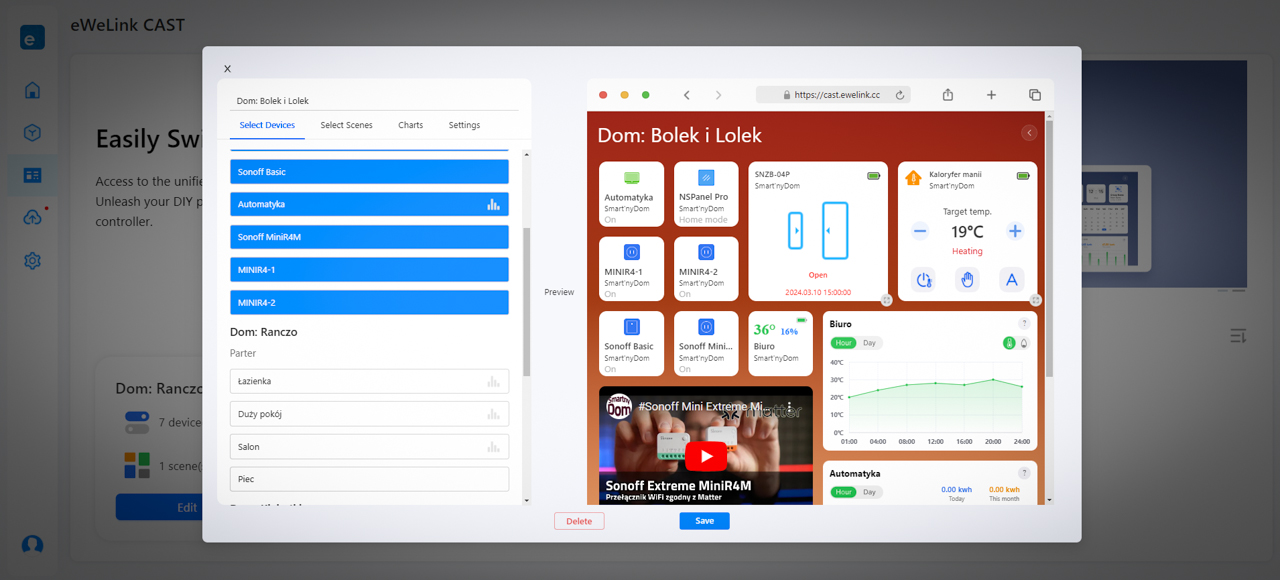Viewport: 1280px width, 580px height.
Task: Click the user profile avatar in the sidebar
Action: 32,544
